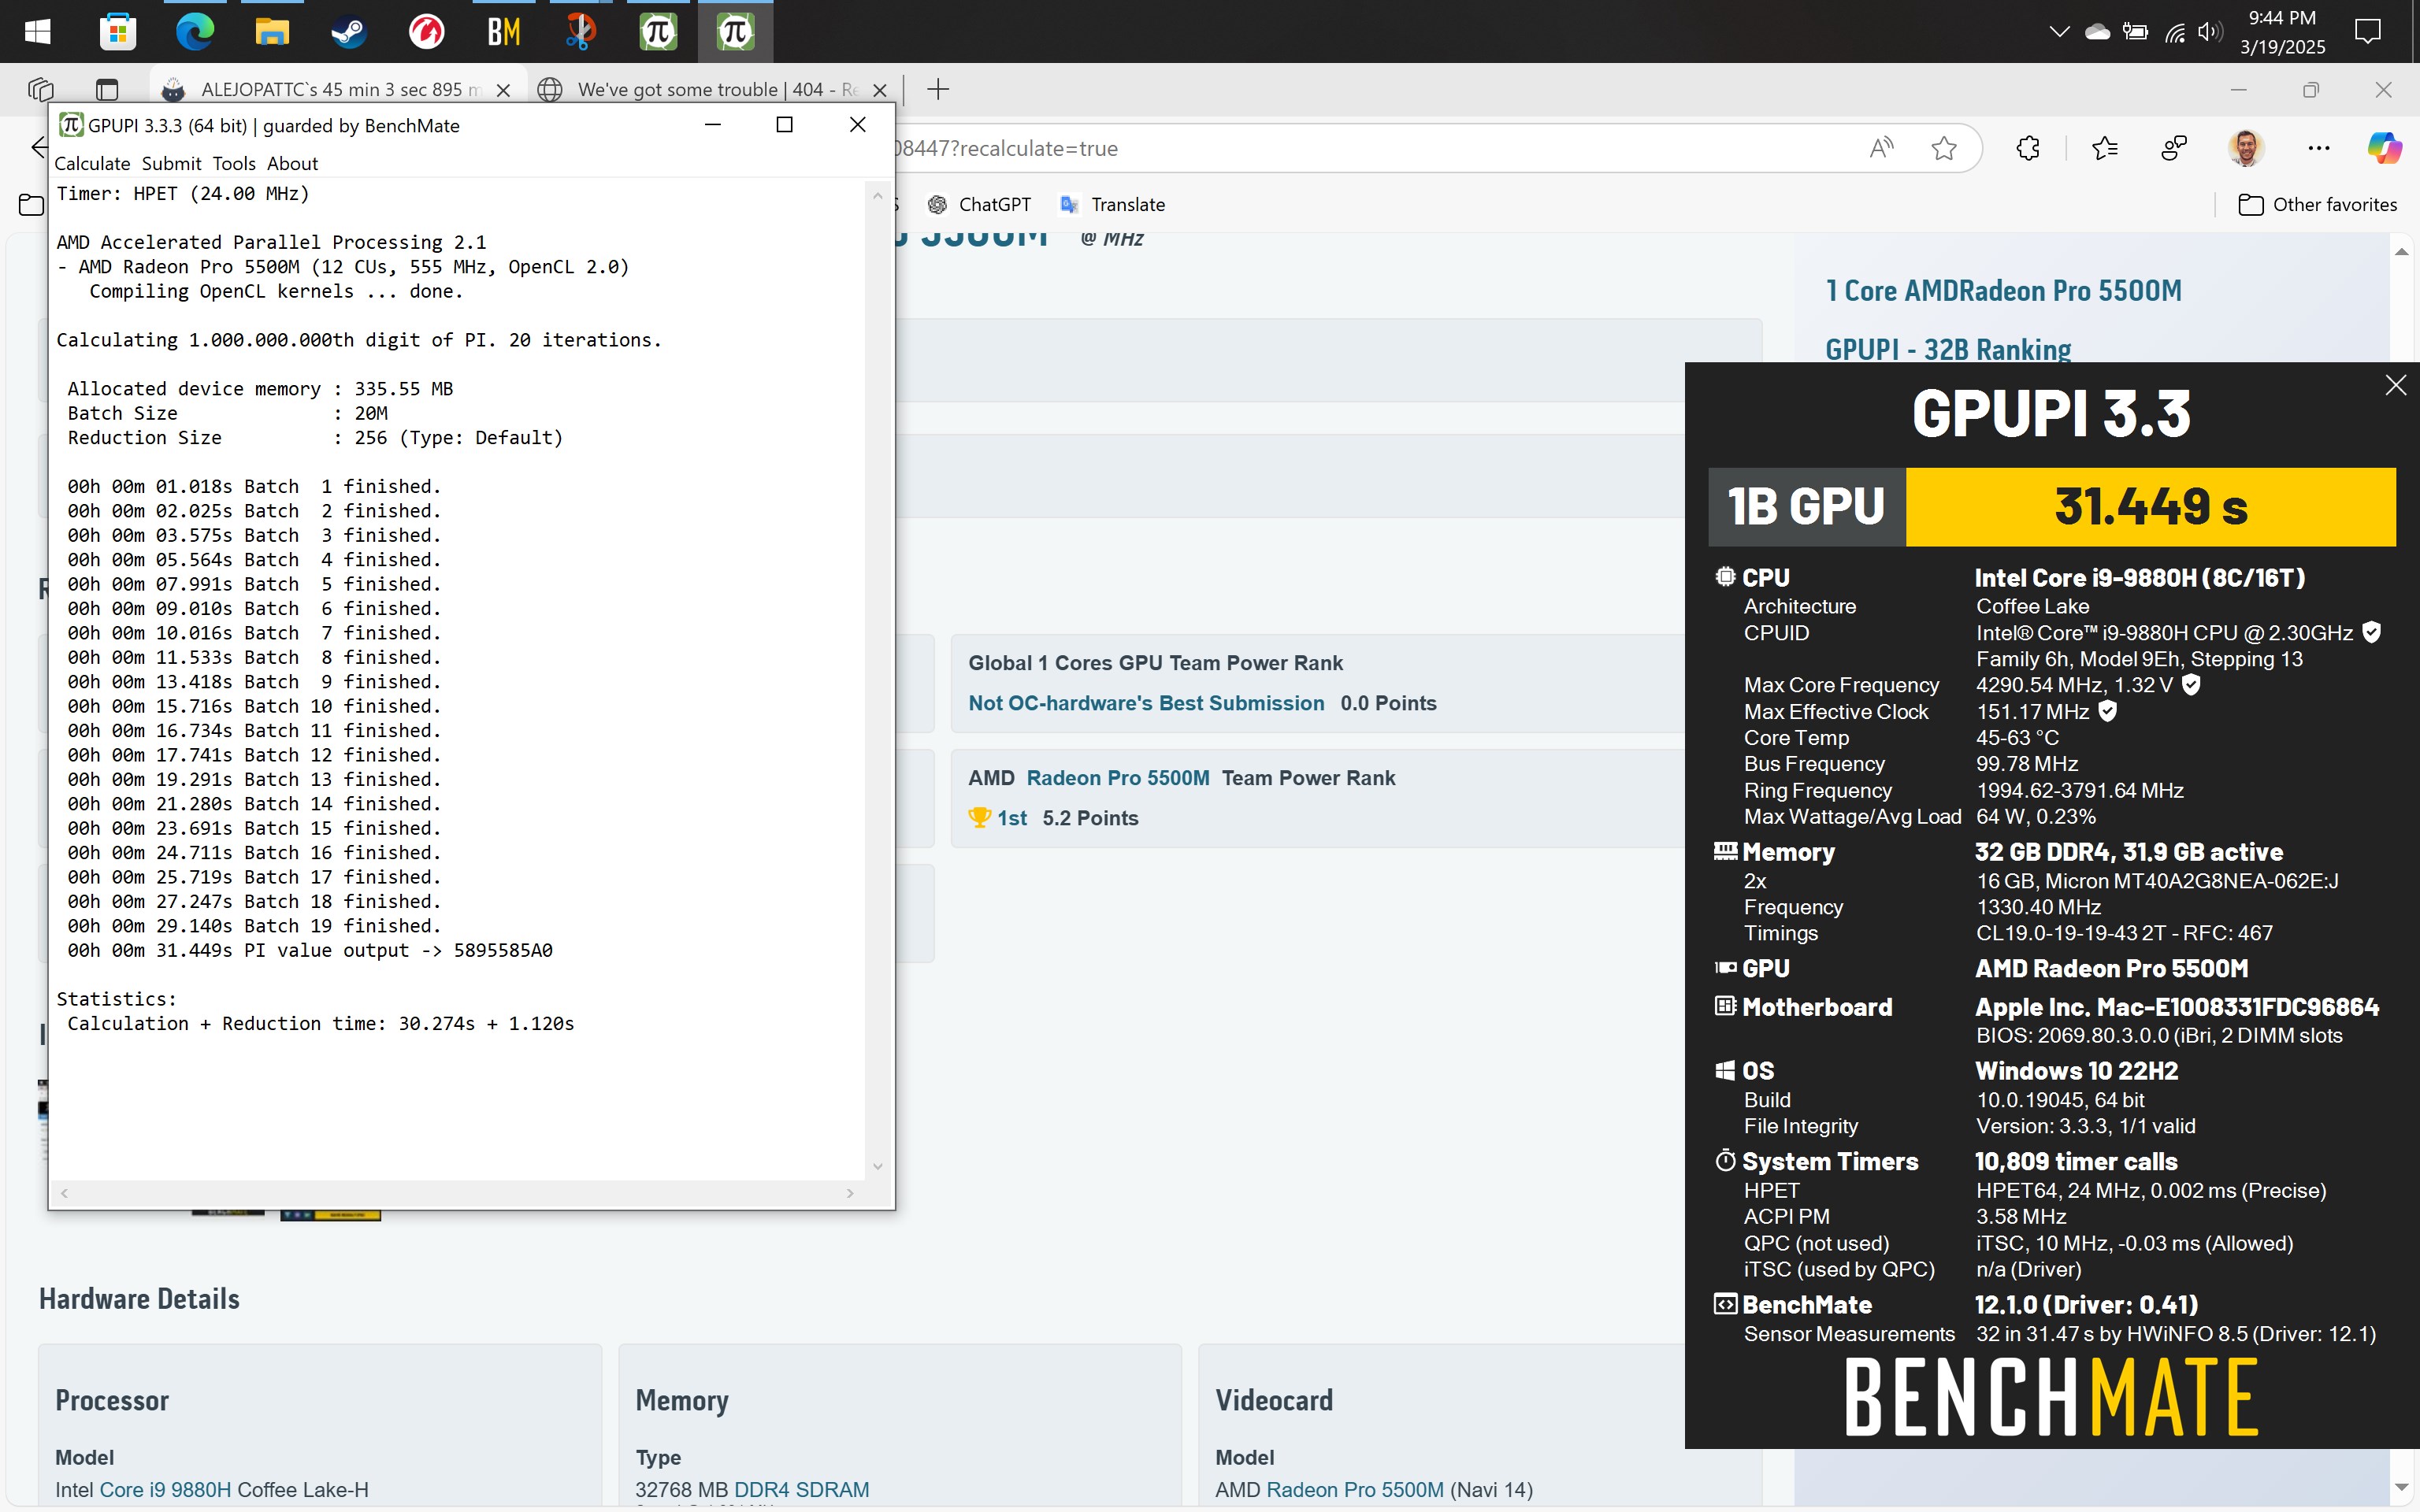
Task: Click the 1st place trophy rank
Action: click(x=997, y=818)
